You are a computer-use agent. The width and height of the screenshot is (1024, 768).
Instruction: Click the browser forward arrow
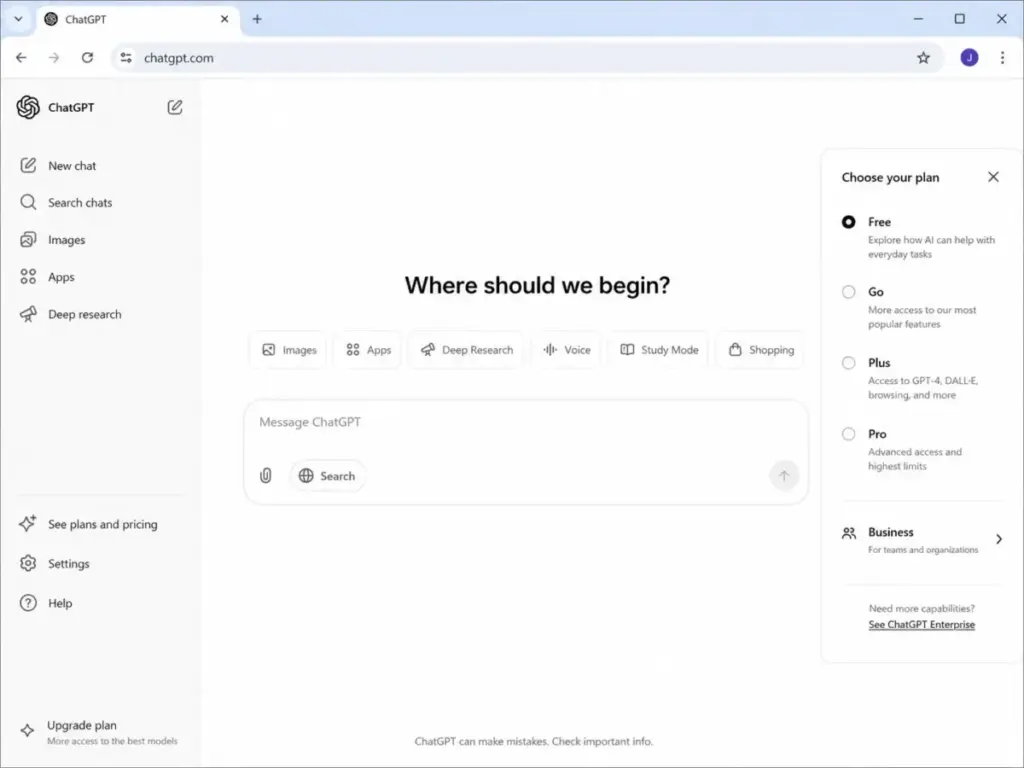54,57
